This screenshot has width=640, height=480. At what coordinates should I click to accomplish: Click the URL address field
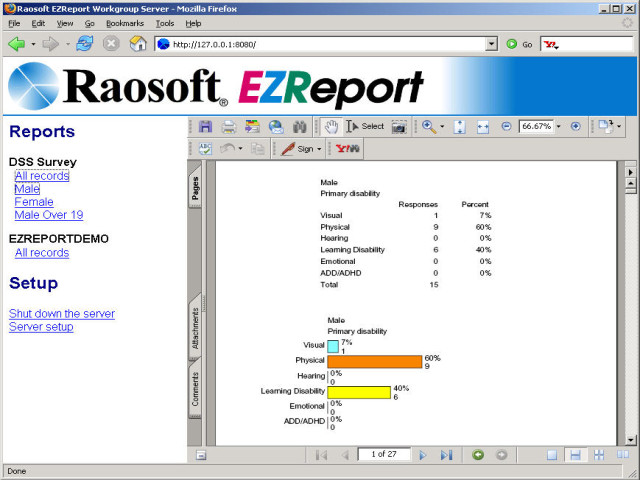point(320,44)
